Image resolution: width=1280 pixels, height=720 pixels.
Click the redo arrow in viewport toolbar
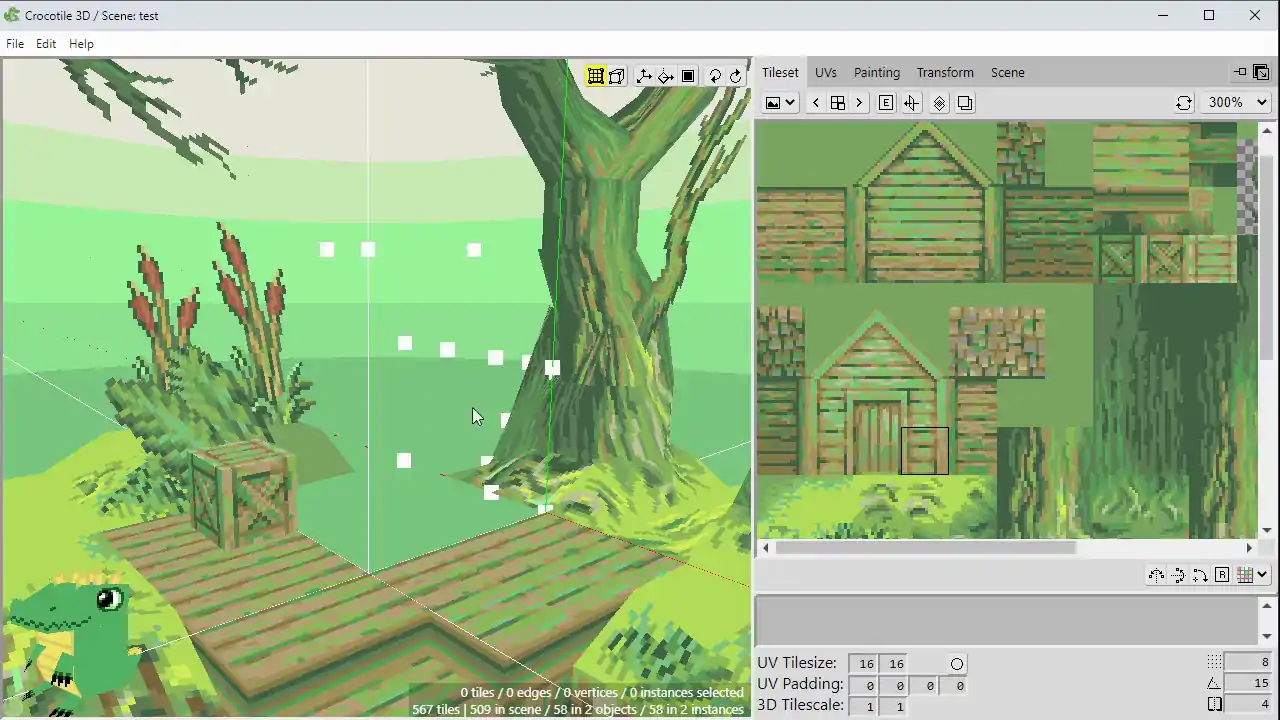[x=736, y=76]
